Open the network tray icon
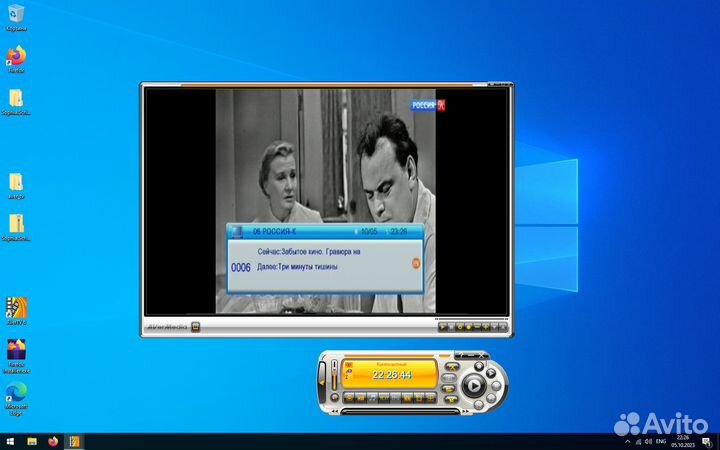The height and width of the screenshot is (450, 720). pos(638,442)
